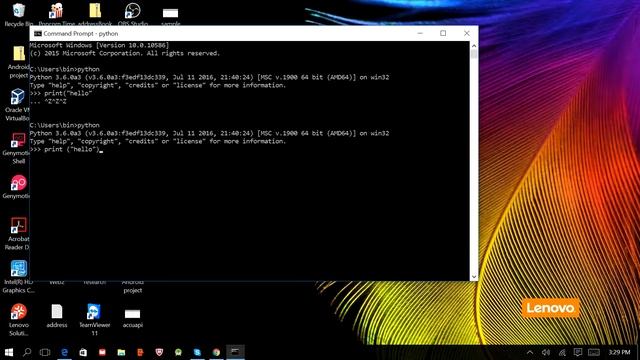Click the Command Prompt taskbar button
Screen dimensions: 640x360
[x=236, y=352]
